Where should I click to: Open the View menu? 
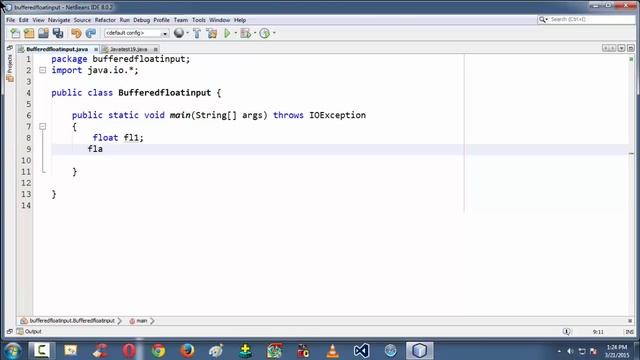coord(38,20)
